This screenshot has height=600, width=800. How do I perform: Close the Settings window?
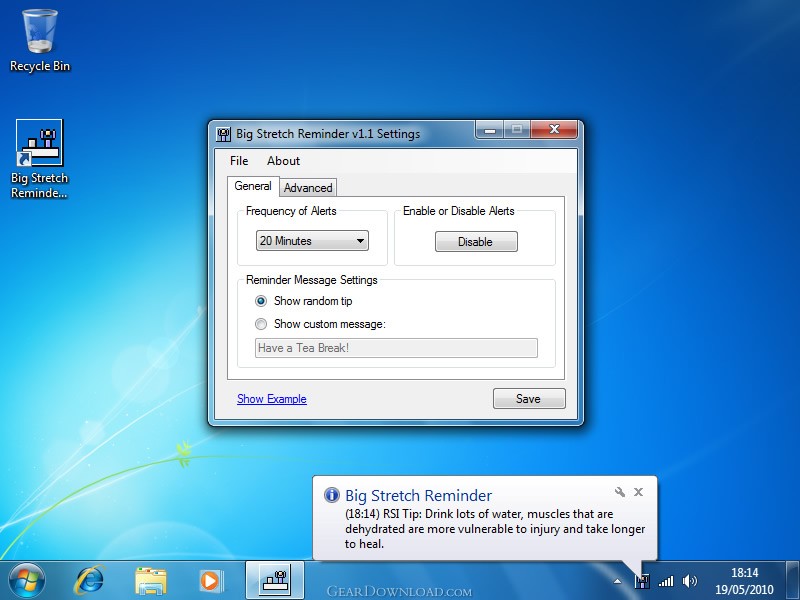coord(554,130)
